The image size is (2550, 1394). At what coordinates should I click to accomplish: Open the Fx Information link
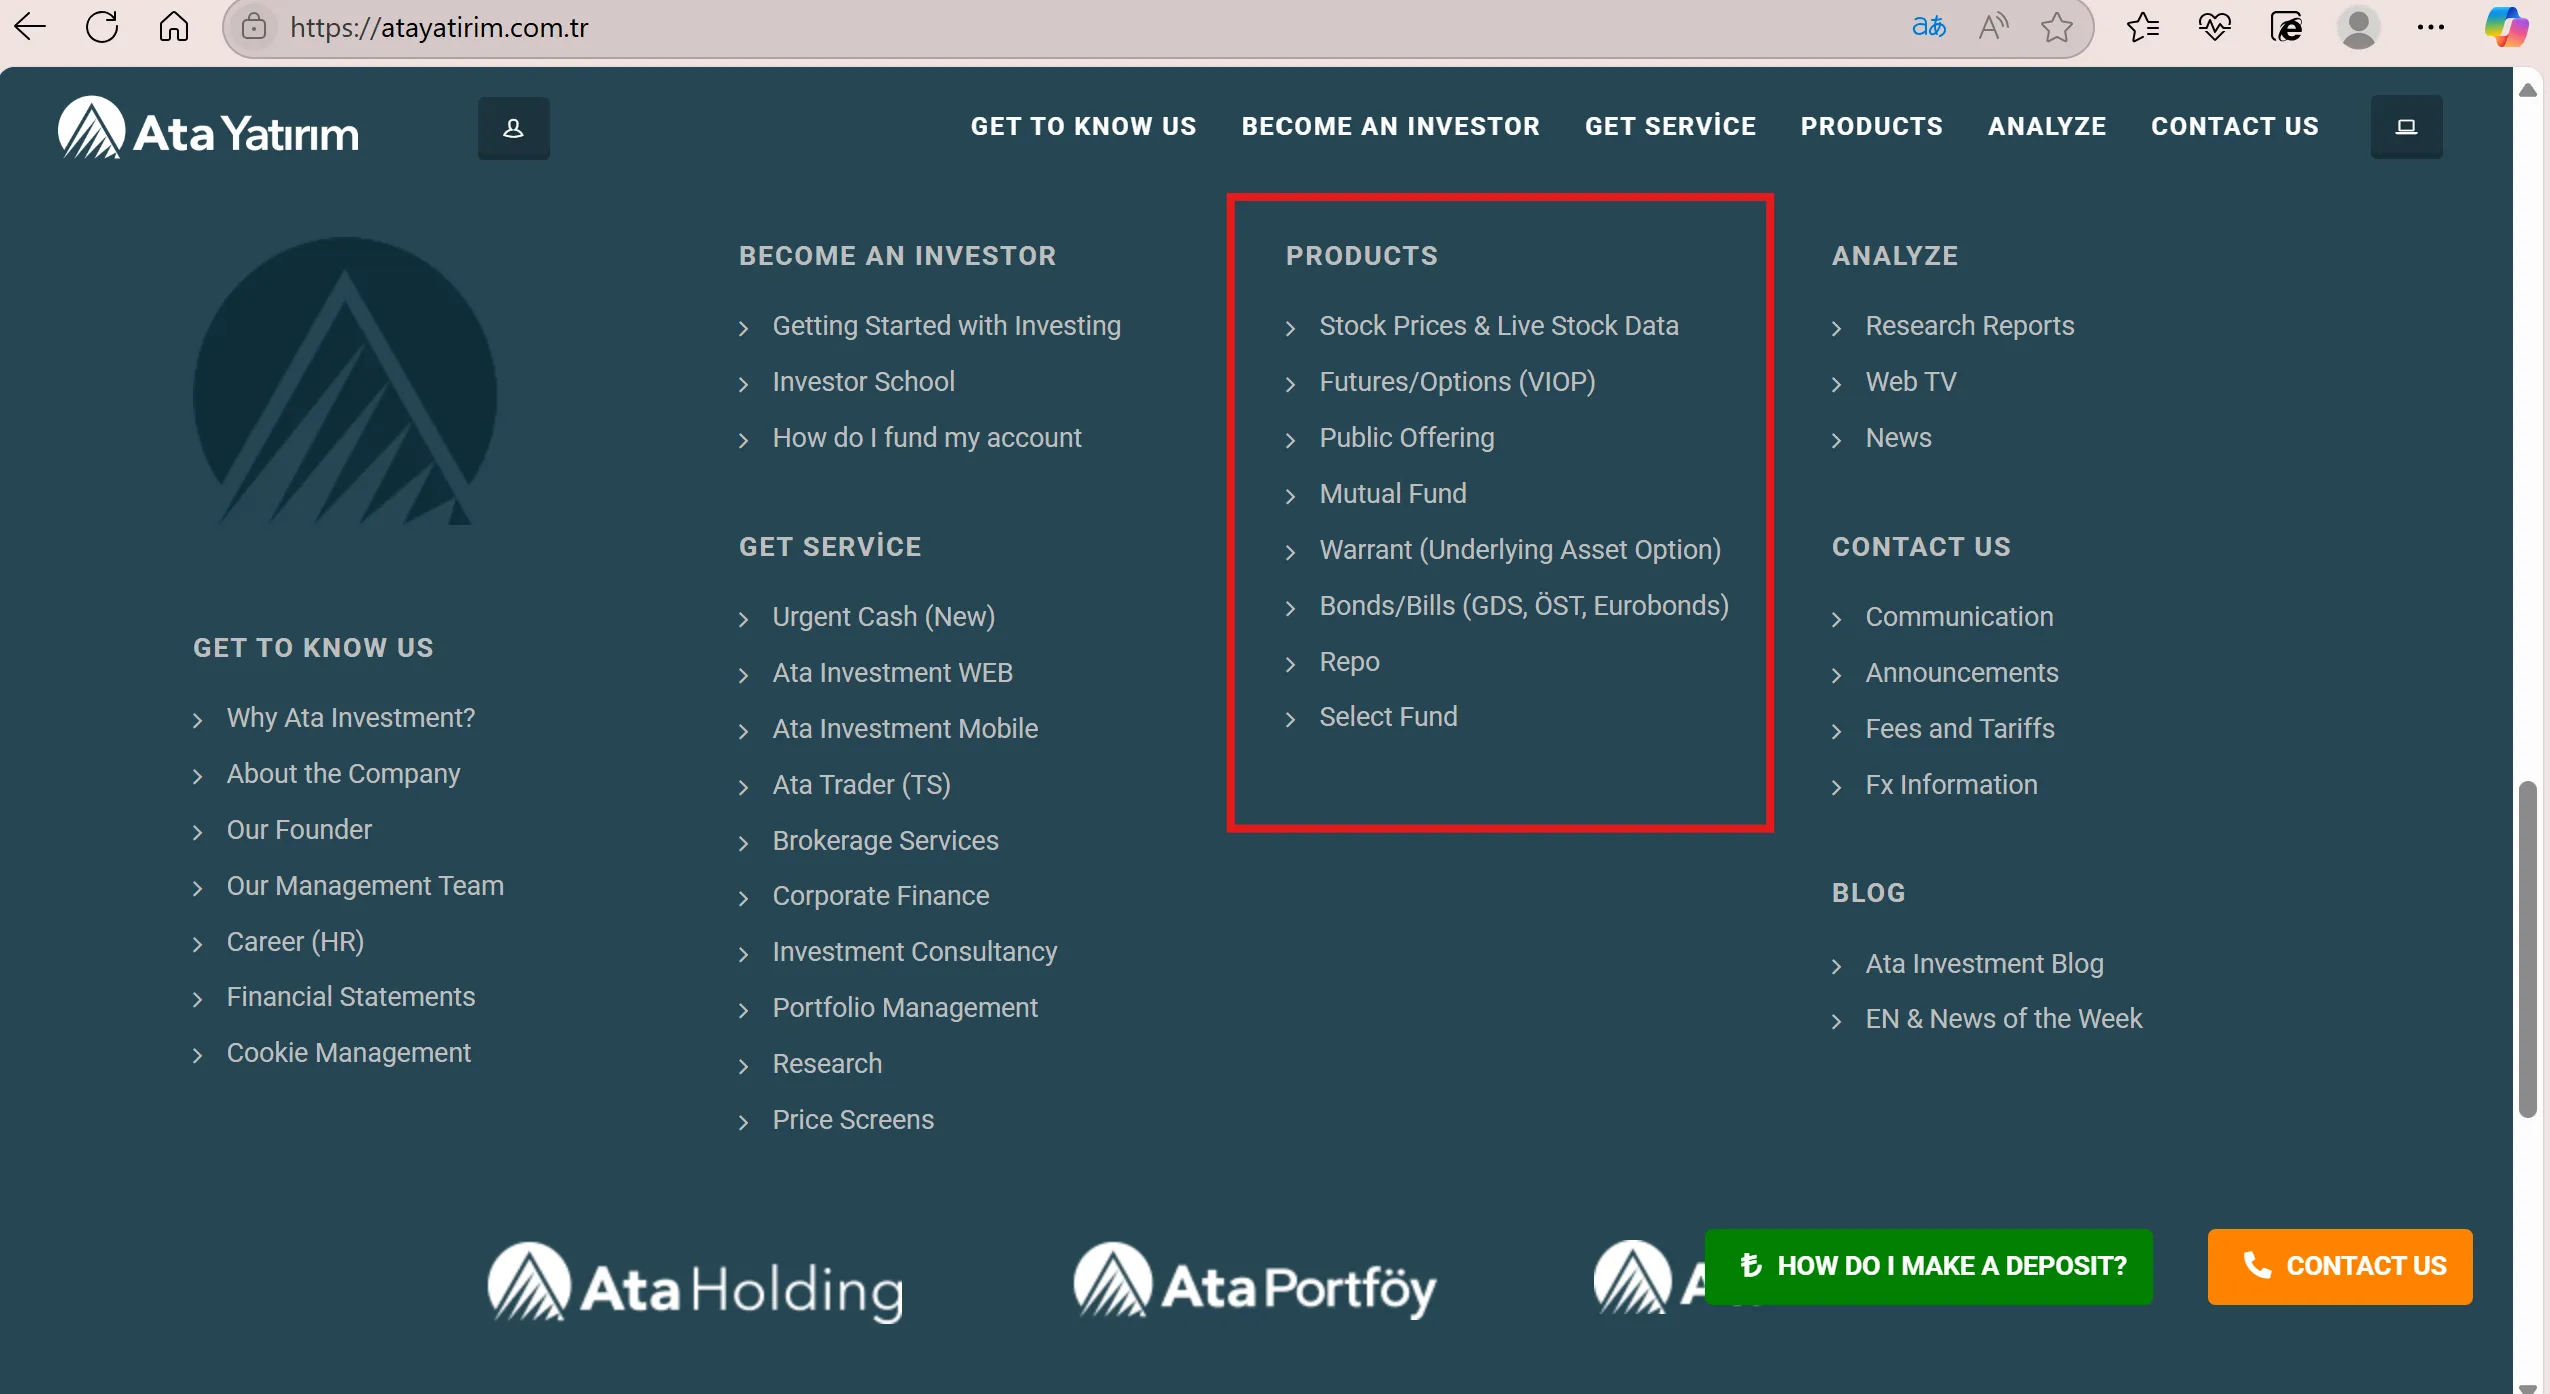point(1950,785)
